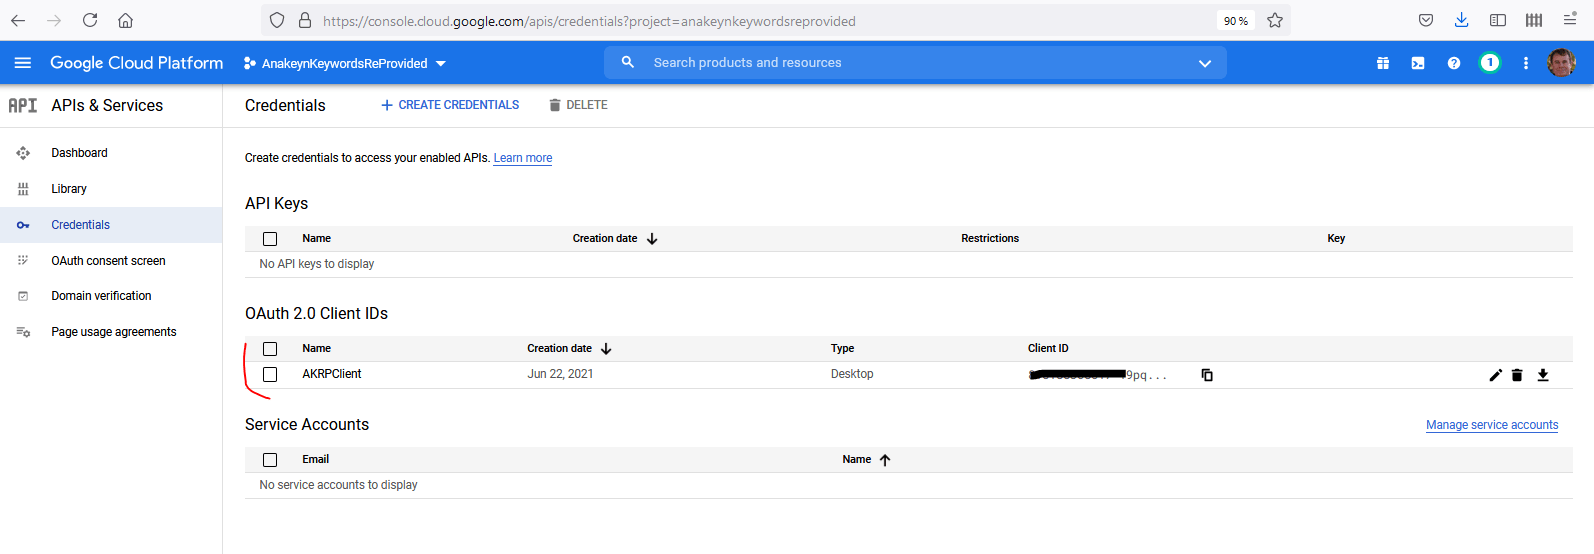Sort OAuth clients by Creation date
Screen dimensions: 1594x554
pos(569,348)
